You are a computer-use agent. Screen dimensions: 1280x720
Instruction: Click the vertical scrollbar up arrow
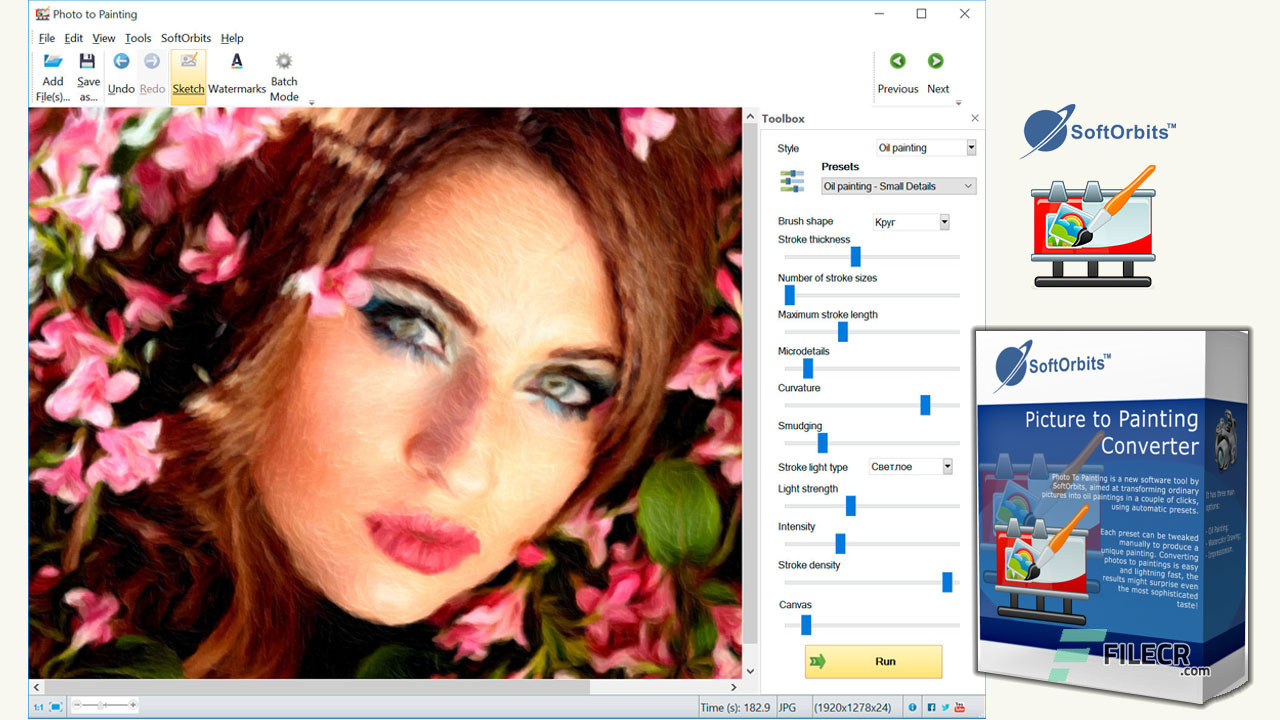point(751,116)
